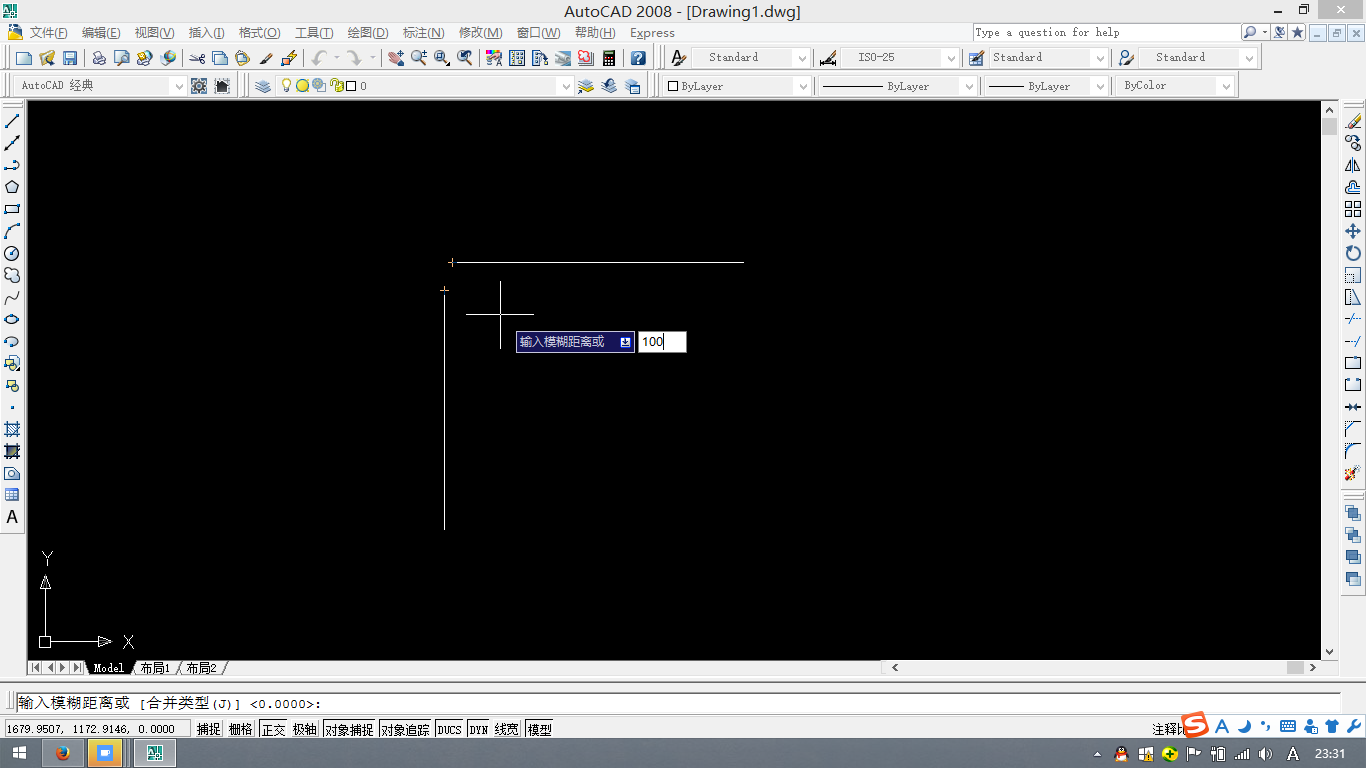Viewport: 1366px width, 768px height.
Task: Open the 编辑(E) menu
Action: pos(101,33)
